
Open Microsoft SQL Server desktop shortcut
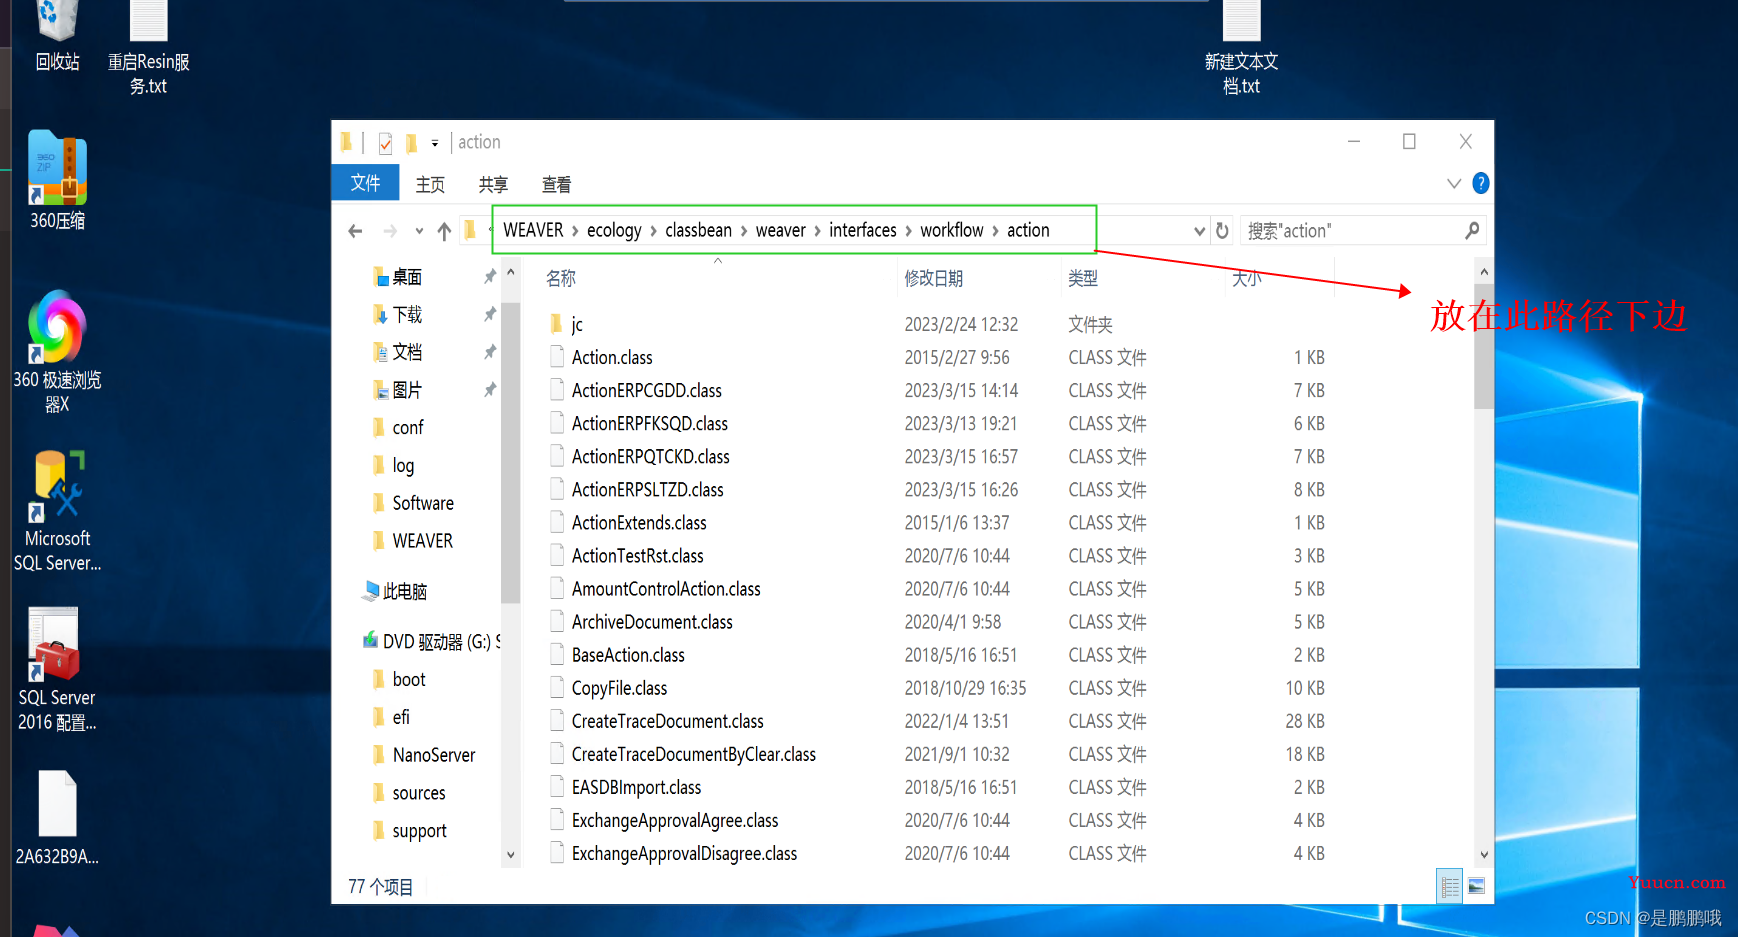[x=57, y=511]
